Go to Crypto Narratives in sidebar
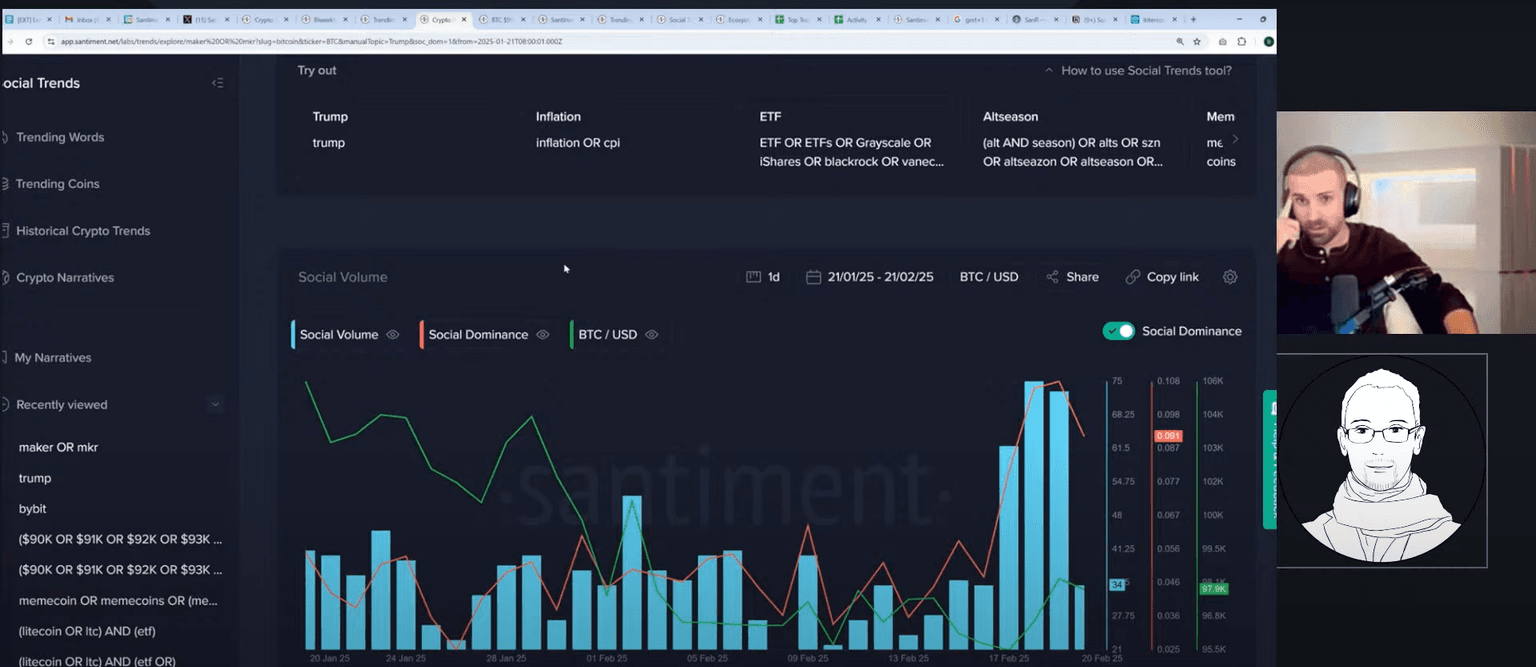The height and width of the screenshot is (667, 1536). (x=65, y=277)
